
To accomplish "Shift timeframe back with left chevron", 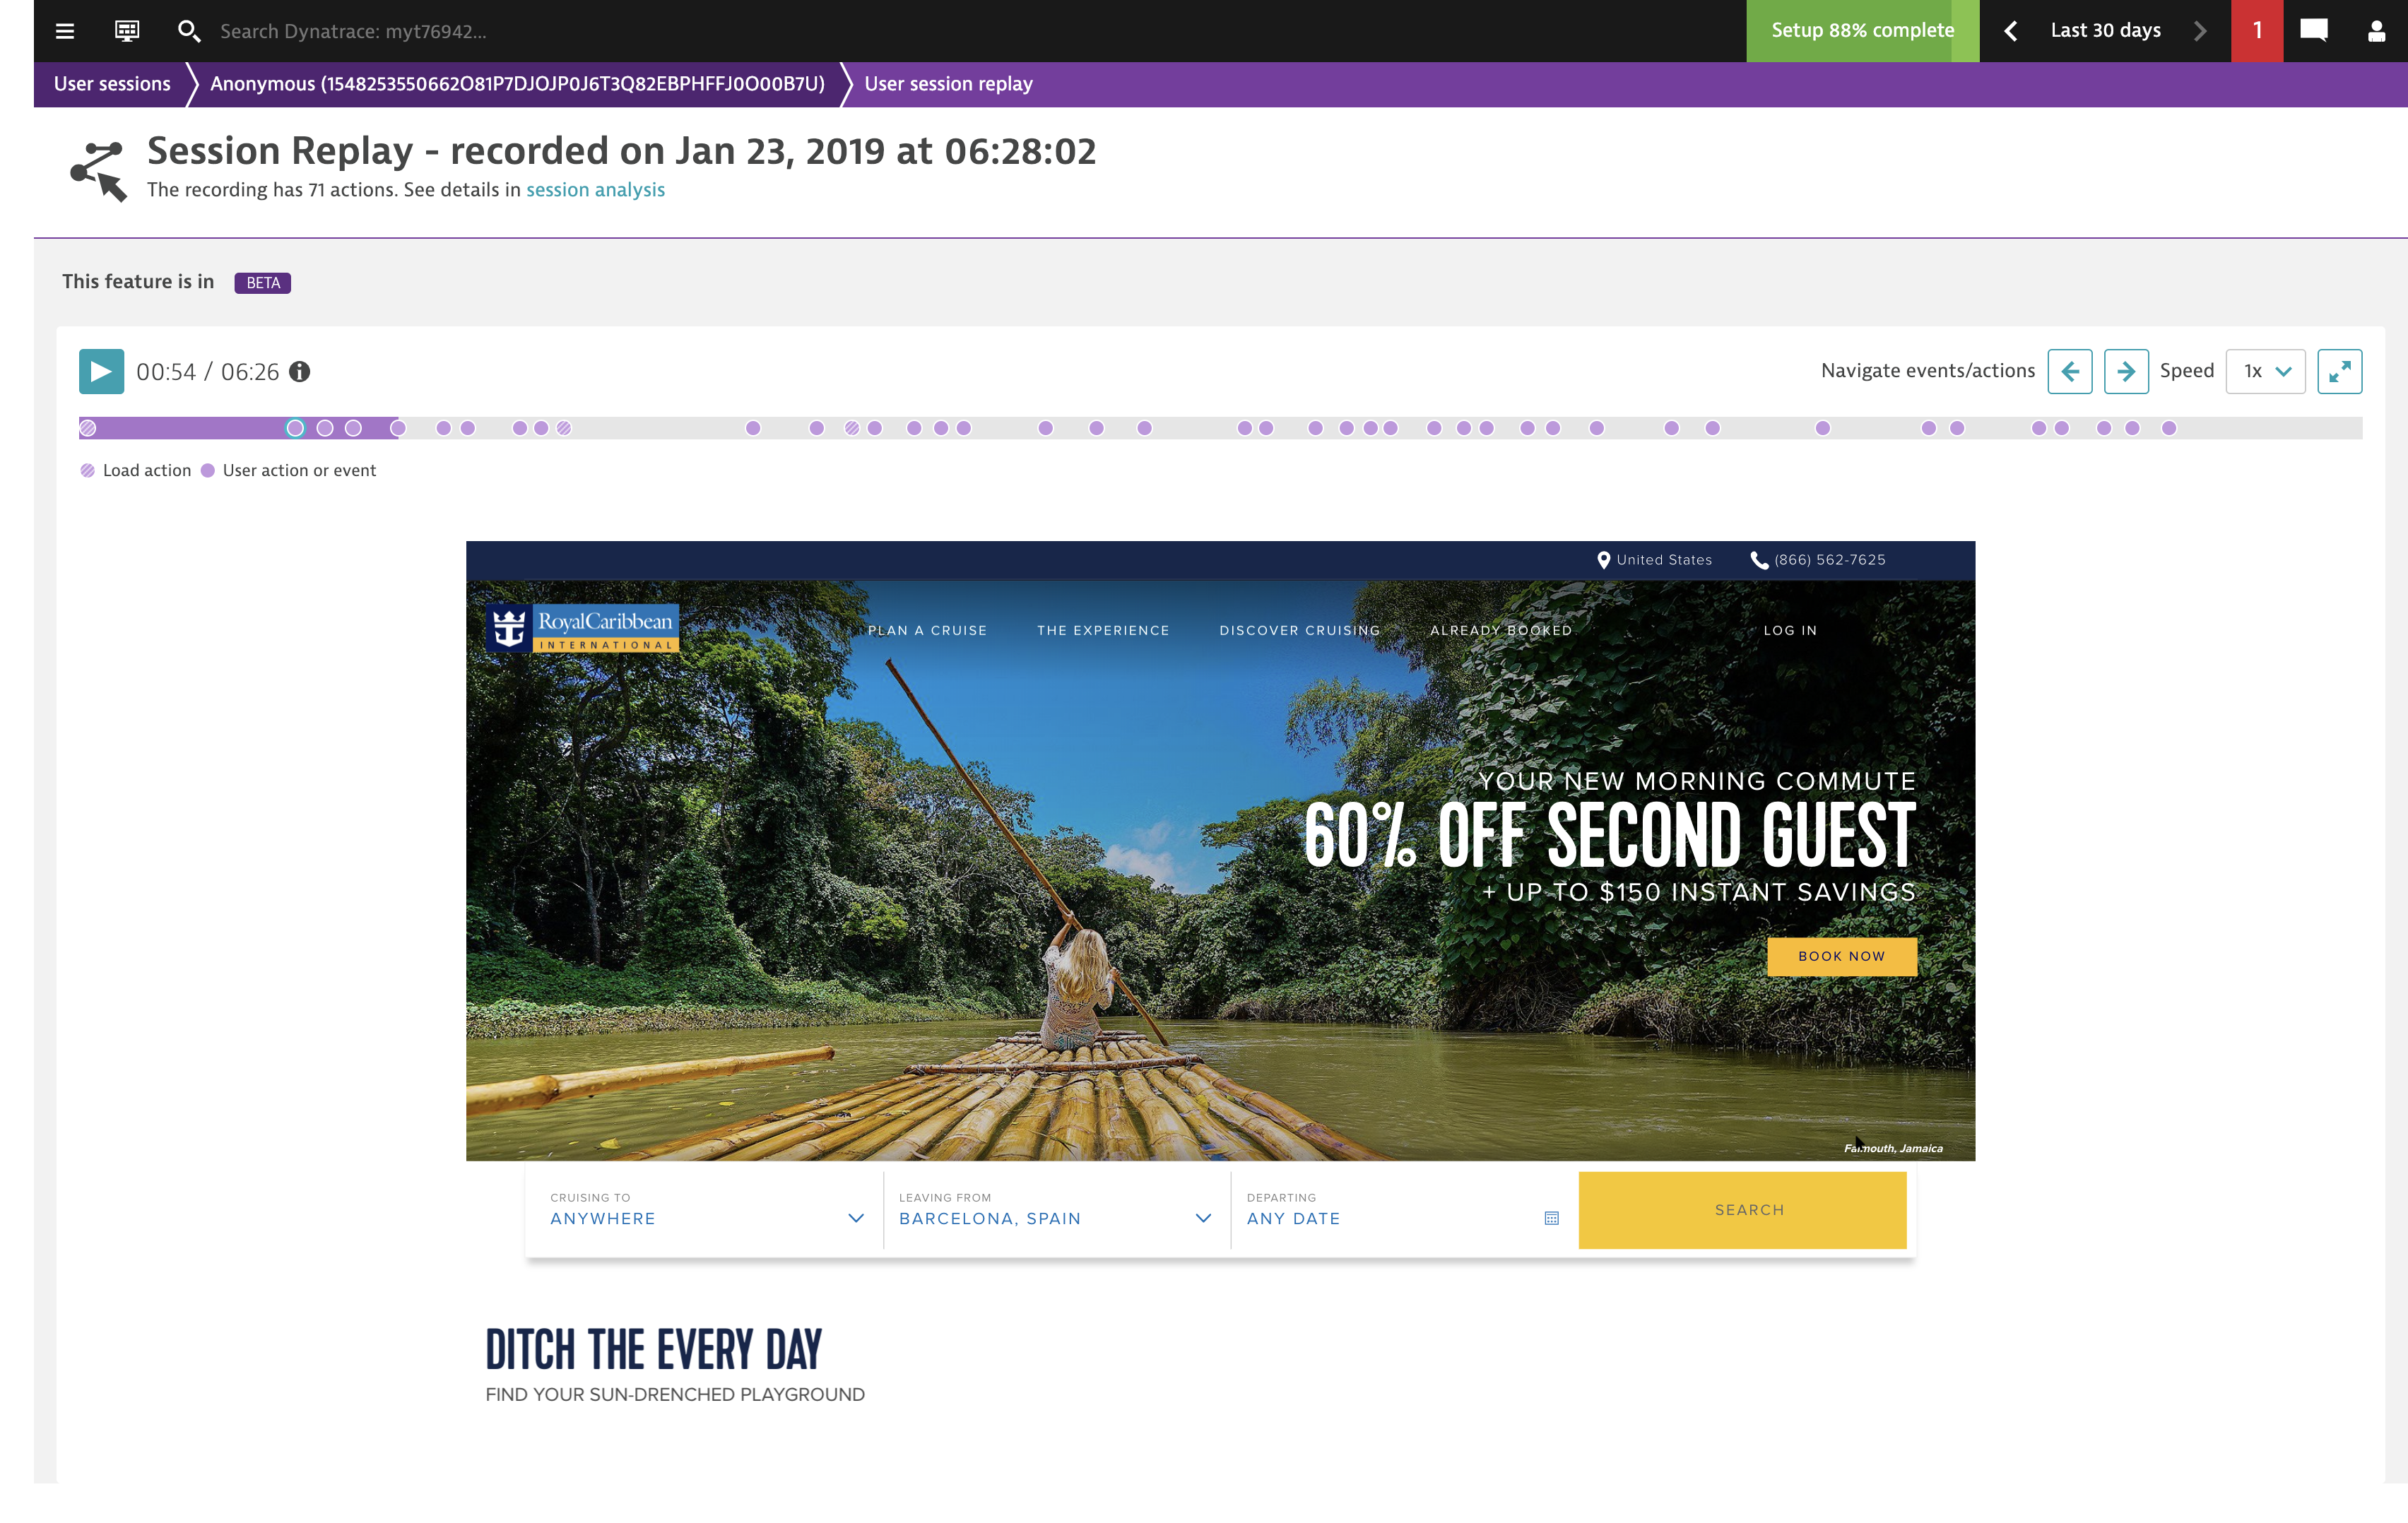I will pos(2011,31).
